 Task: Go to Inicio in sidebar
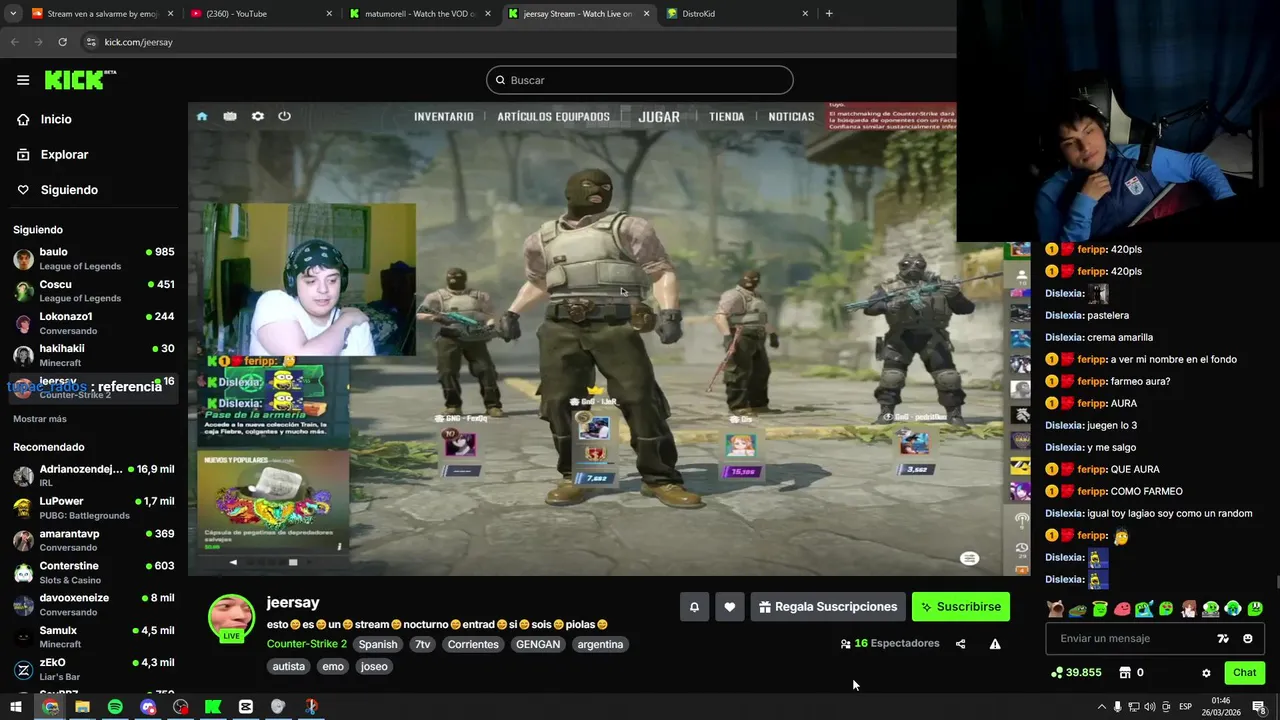(56, 119)
